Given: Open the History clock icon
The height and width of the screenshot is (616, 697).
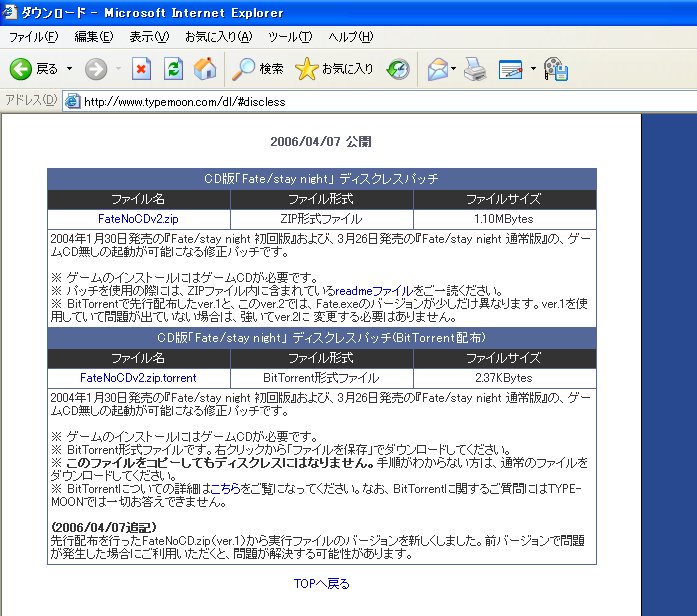Looking at the screenshot, I should pos(398,69).
